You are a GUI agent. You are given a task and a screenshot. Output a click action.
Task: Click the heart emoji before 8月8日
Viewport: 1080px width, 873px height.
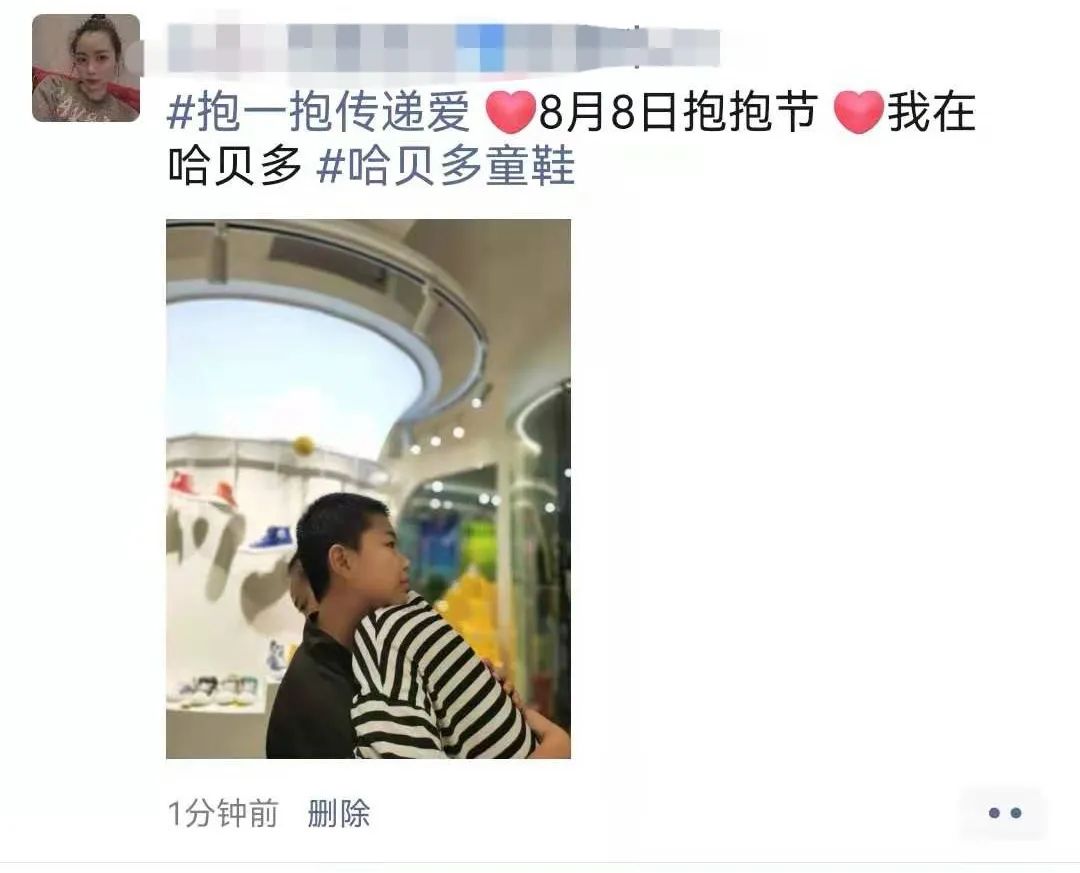[510, 112]
